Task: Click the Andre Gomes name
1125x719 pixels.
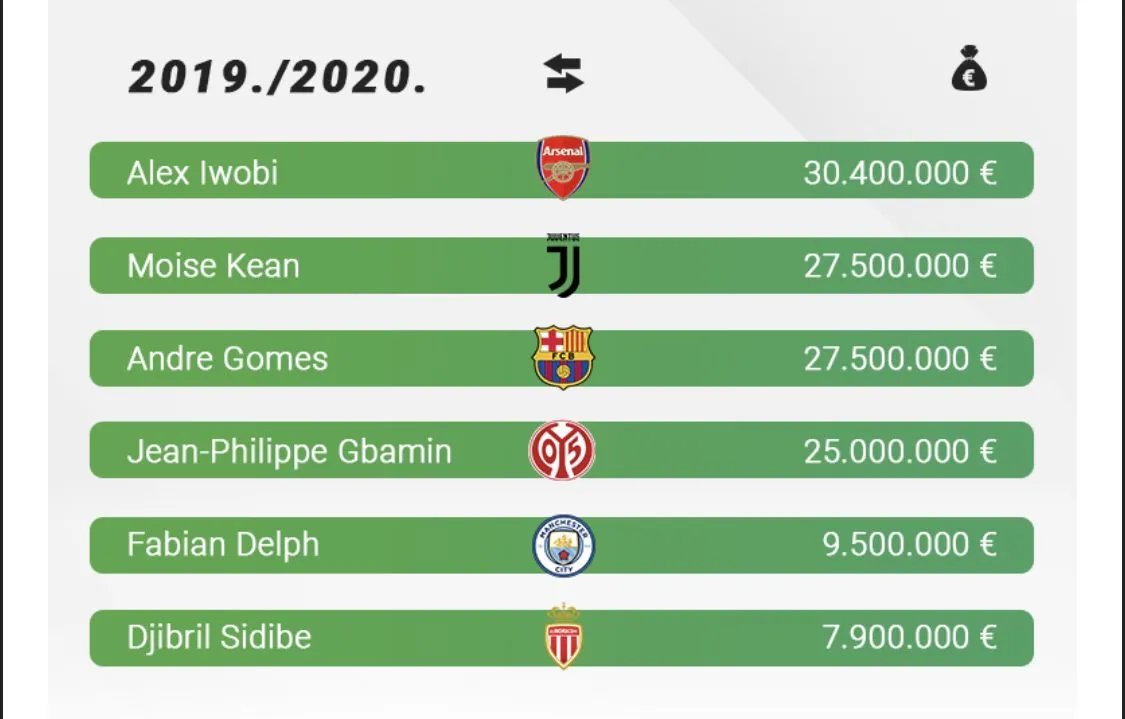Action: coord(227,359)
